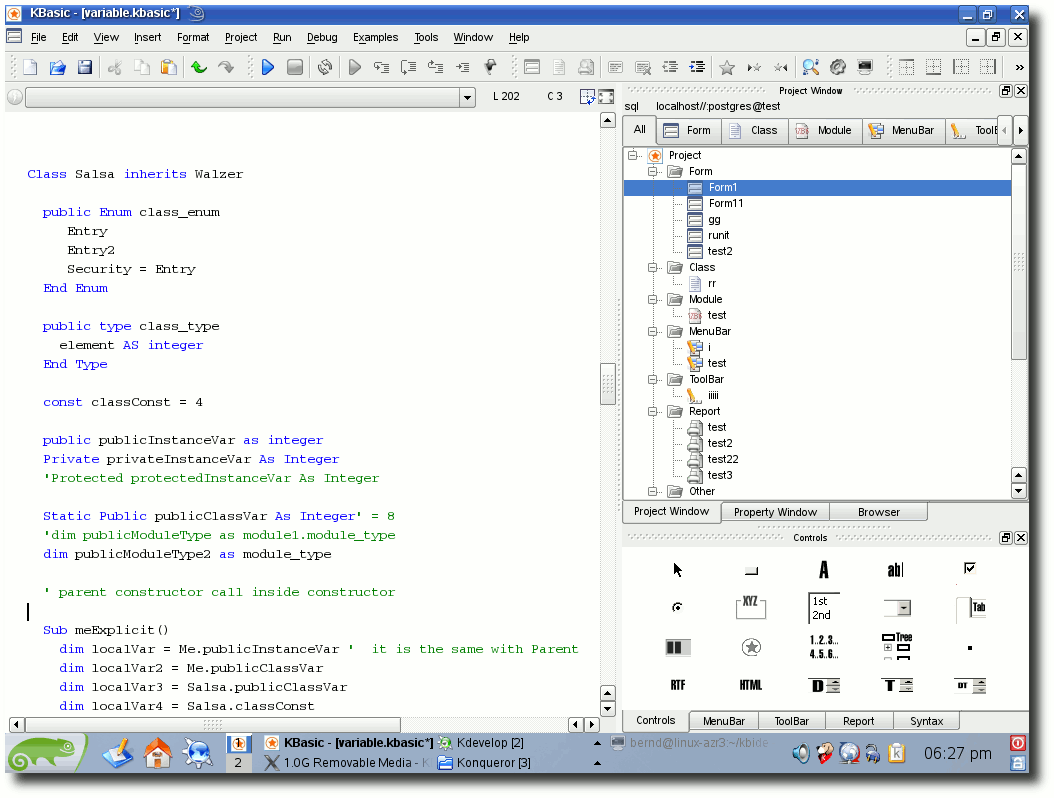Viewport: 1054px width, 798px height.
Task: Click the blue Run play button
Action: (268, 67)
